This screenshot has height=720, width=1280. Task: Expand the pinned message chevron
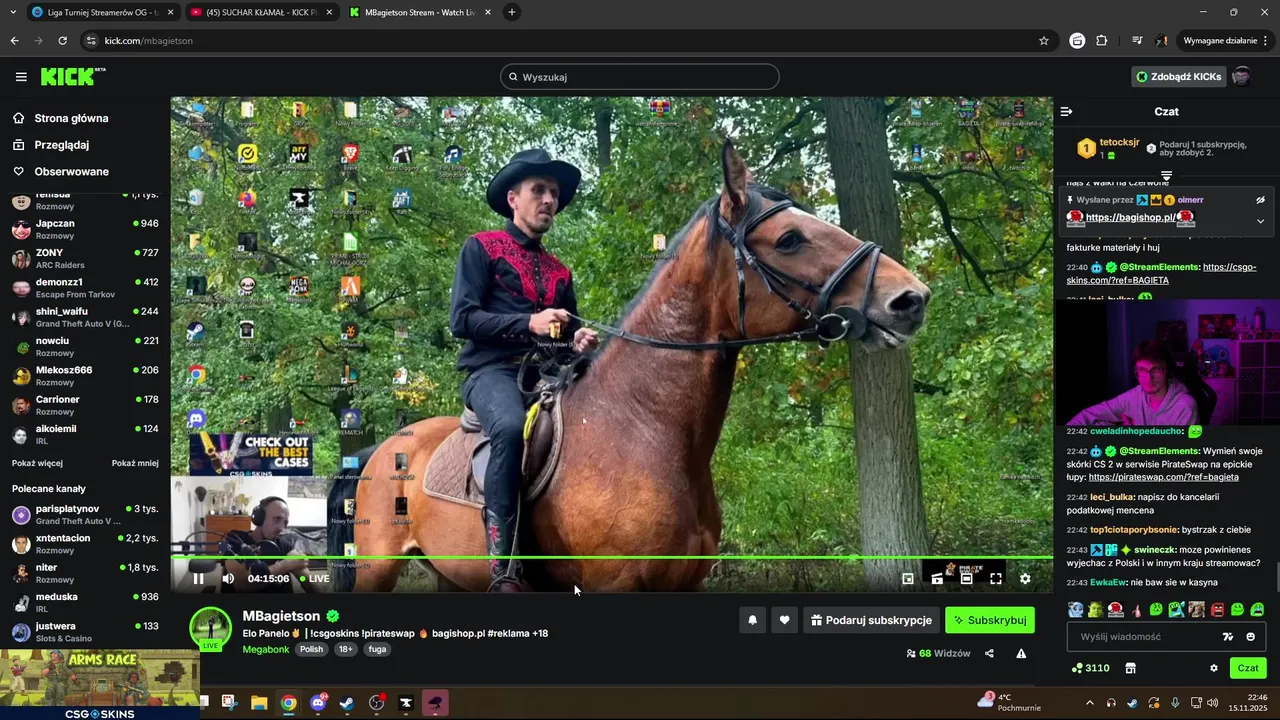pyautogui.click(x=1260, y=221)
